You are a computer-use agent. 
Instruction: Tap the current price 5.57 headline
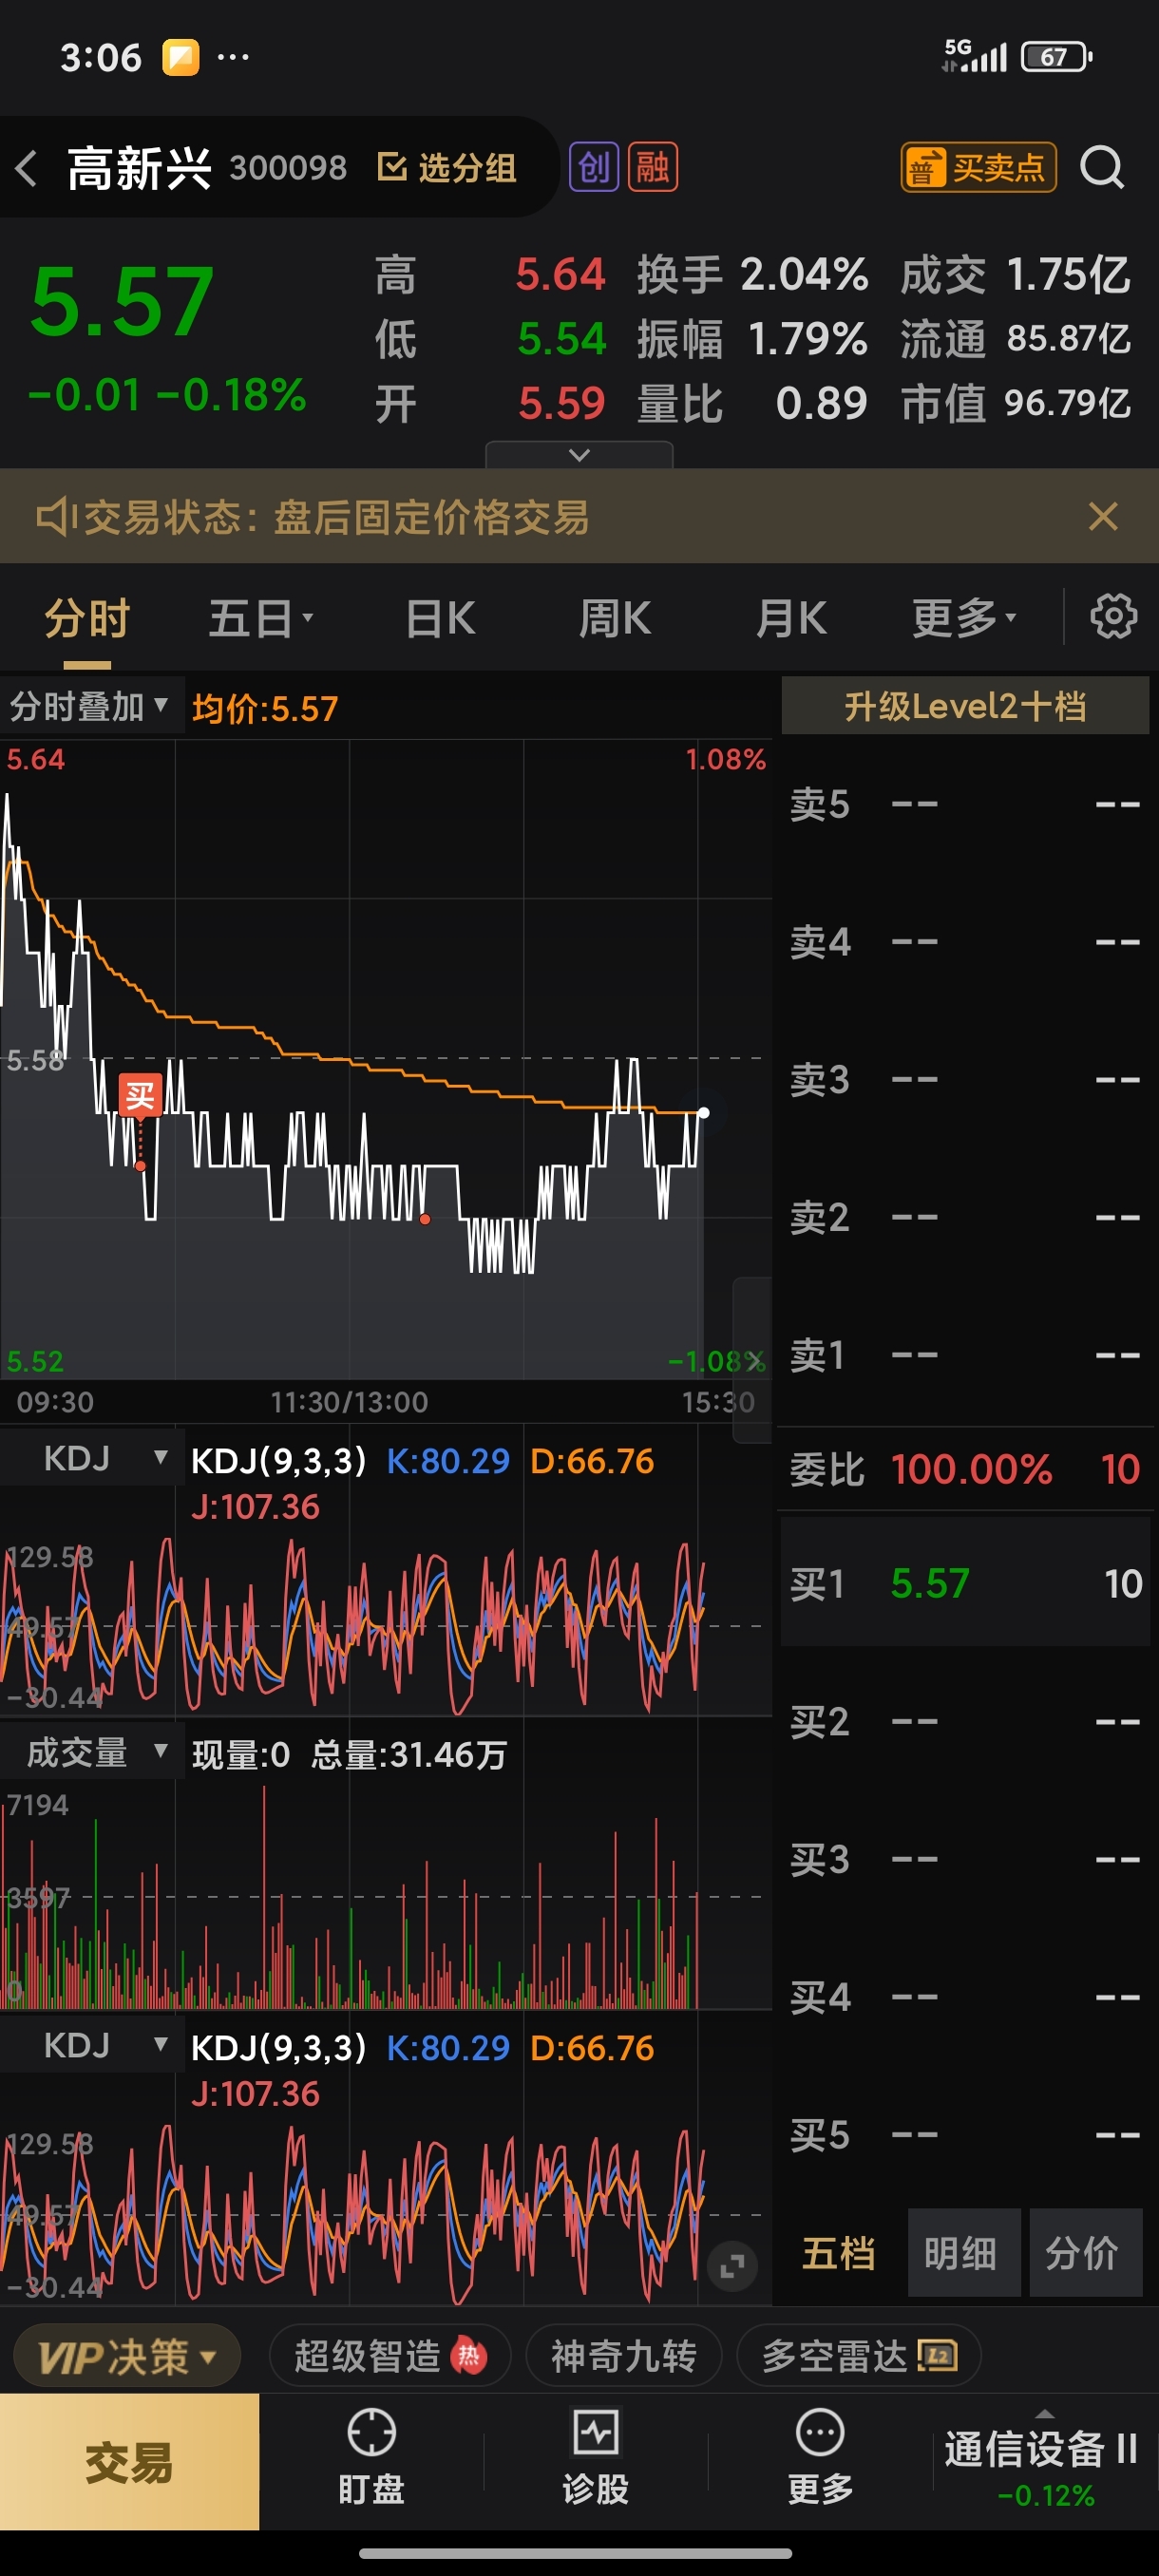(x=122, y=300)
